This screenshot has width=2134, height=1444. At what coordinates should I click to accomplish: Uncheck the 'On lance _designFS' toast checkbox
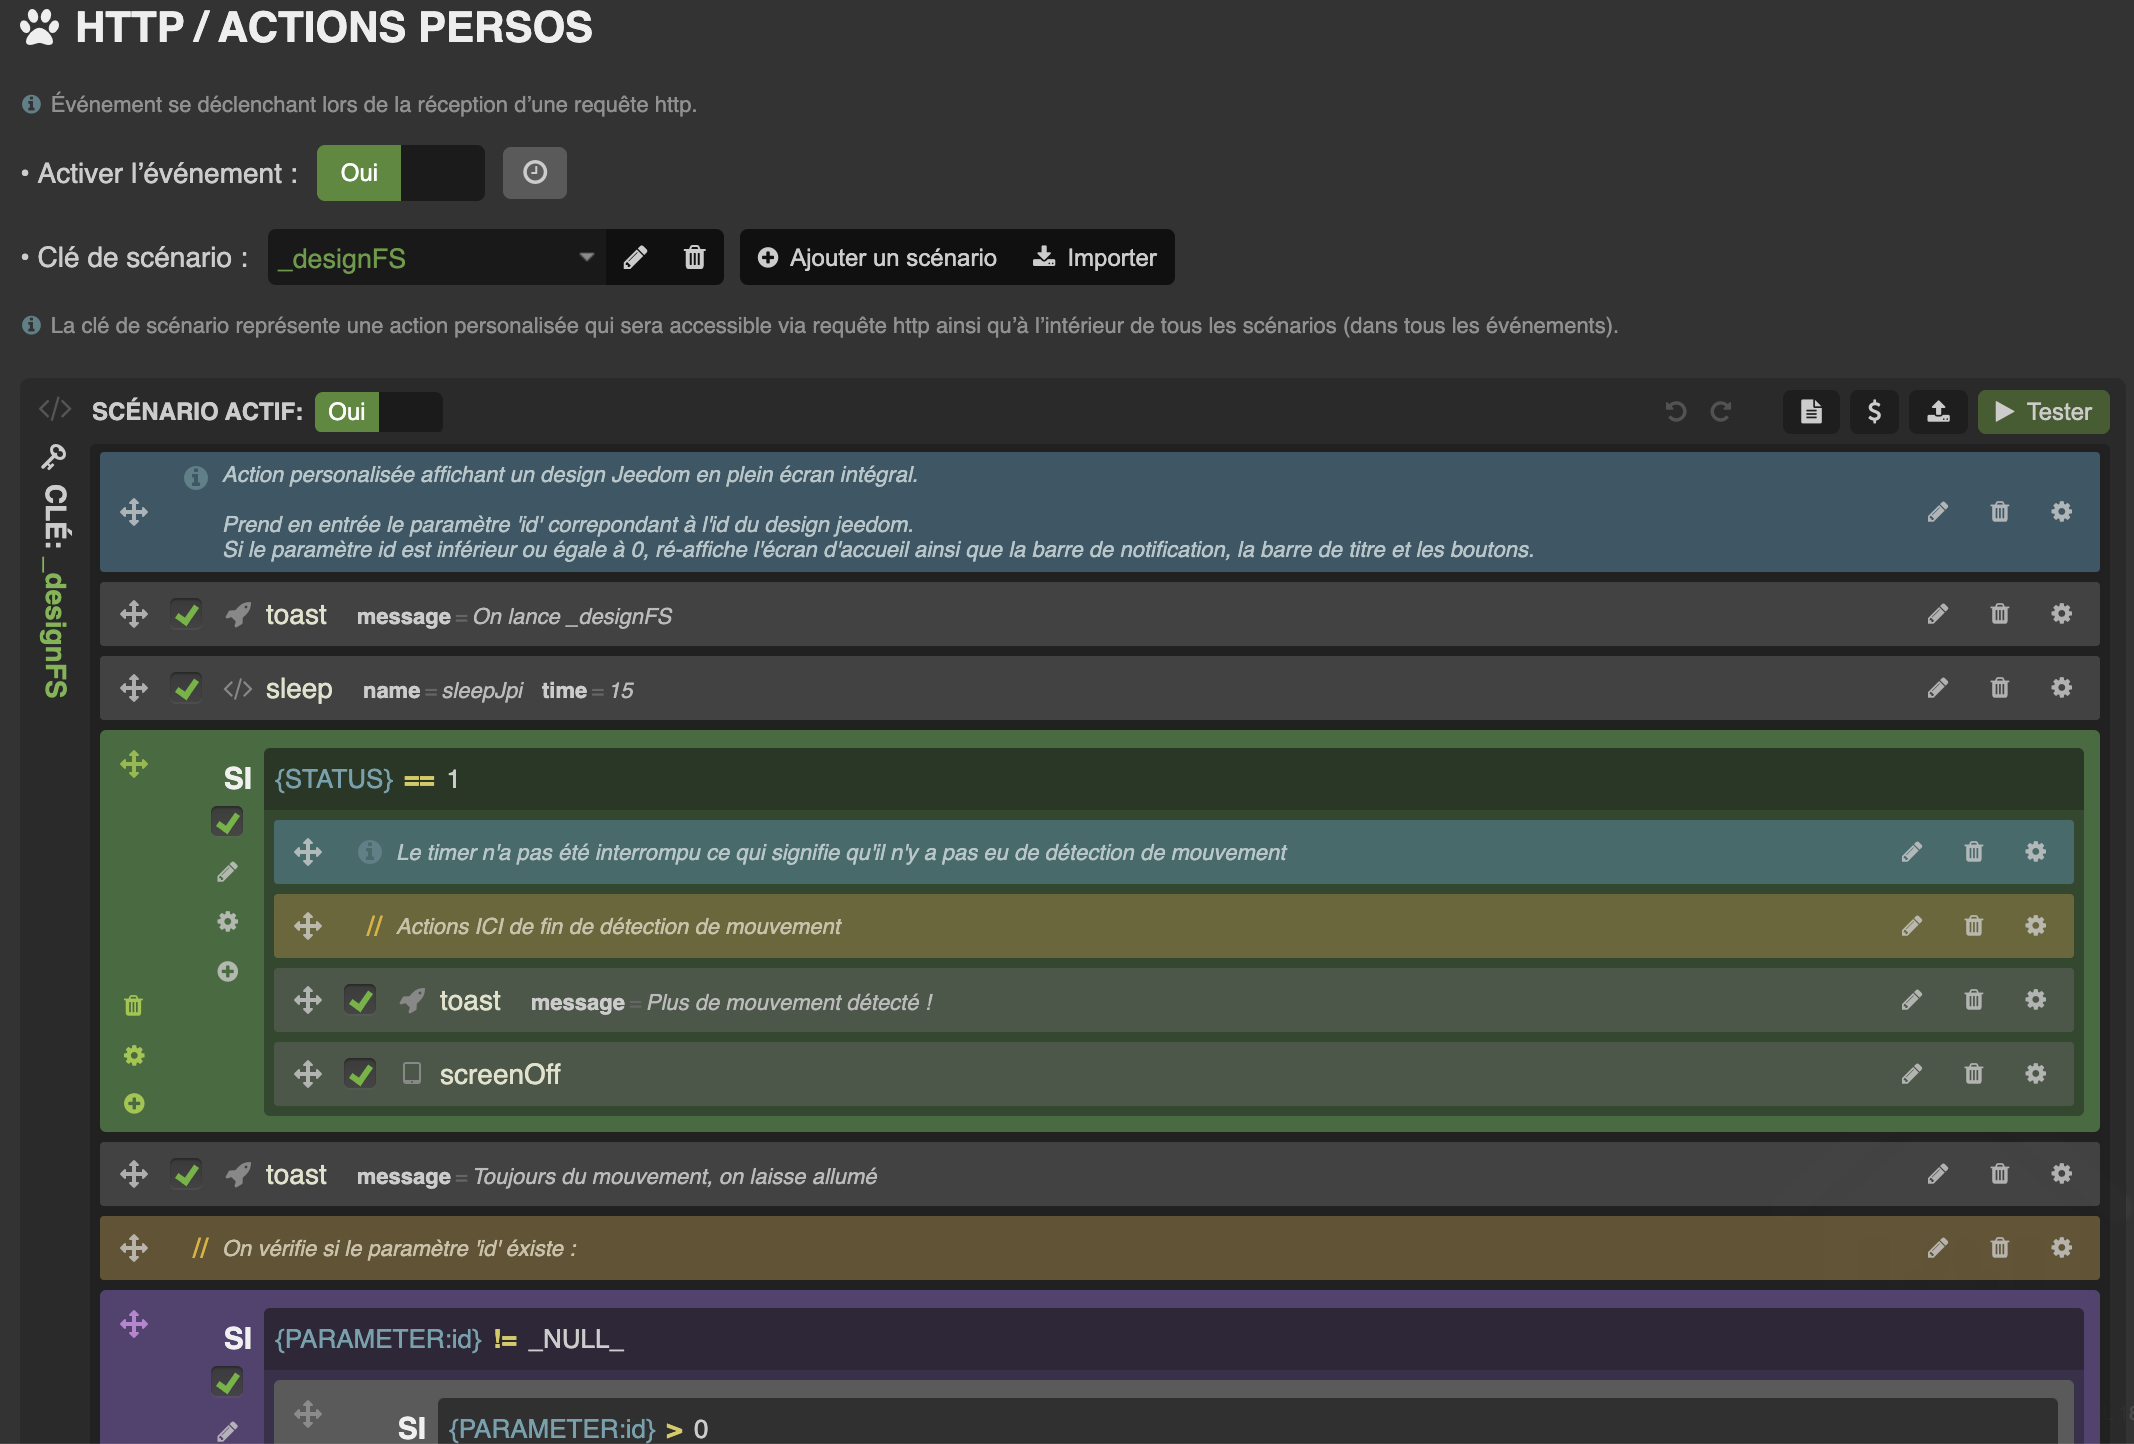pyautogui.click(x=187, y=614)
